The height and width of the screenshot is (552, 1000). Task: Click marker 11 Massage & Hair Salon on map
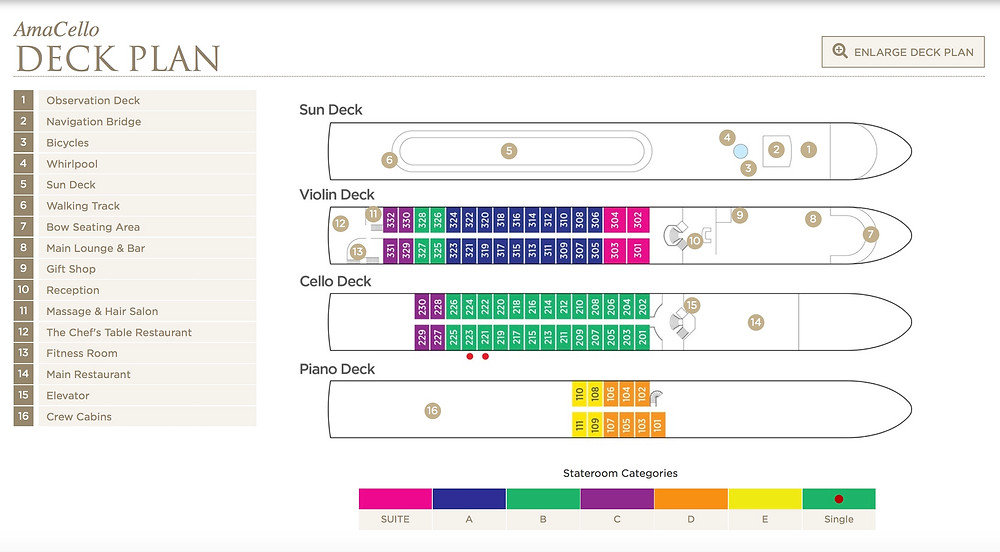(373, 214)
